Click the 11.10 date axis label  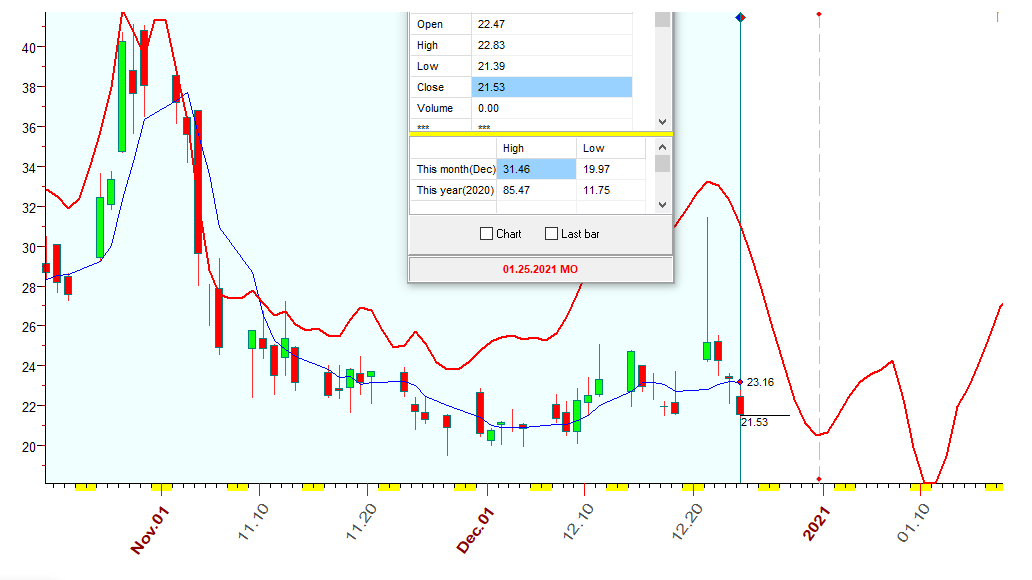point(253,522)
